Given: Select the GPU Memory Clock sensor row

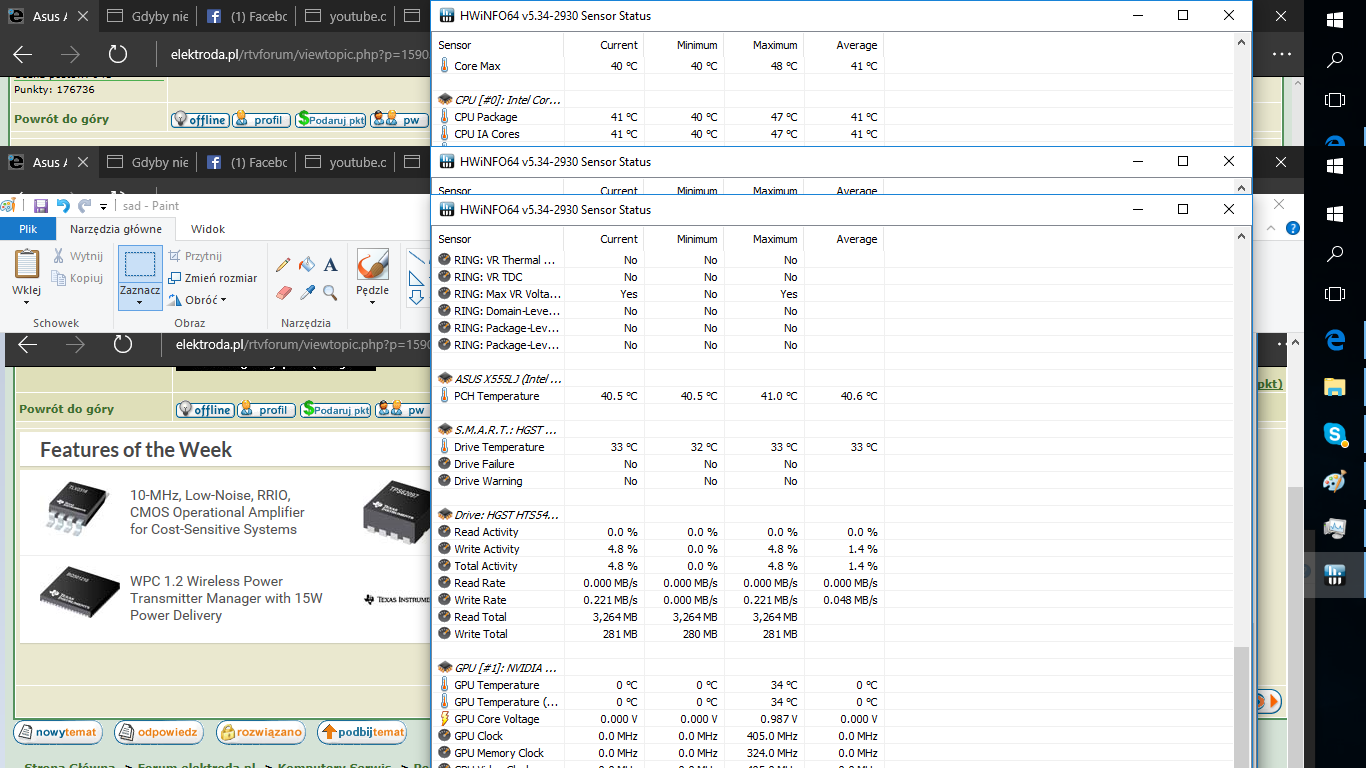Looking at the screenshot, I should coord(660,753).
